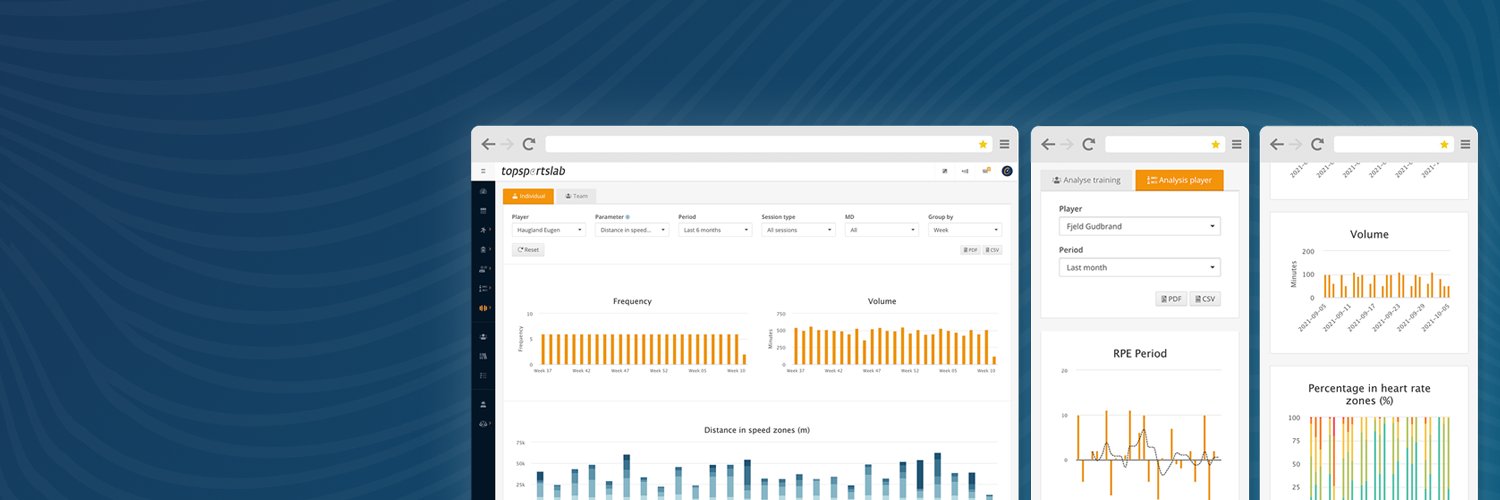Image resolution: width=1500 pixels, height=500 pixels.
Task: Bookmark star in the large dashboard window
Action: [983, 144]
